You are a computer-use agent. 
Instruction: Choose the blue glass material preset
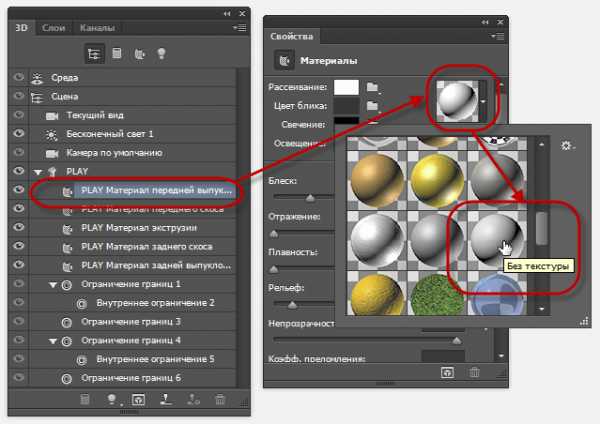pos(496,294)
